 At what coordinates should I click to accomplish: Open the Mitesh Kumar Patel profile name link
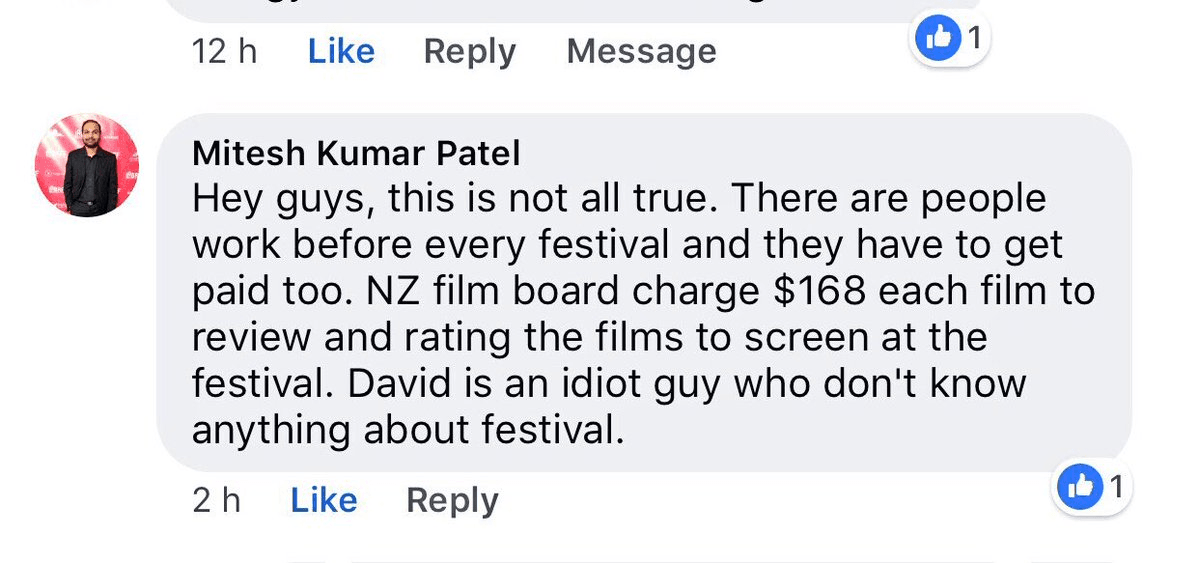tap(356, 152)
